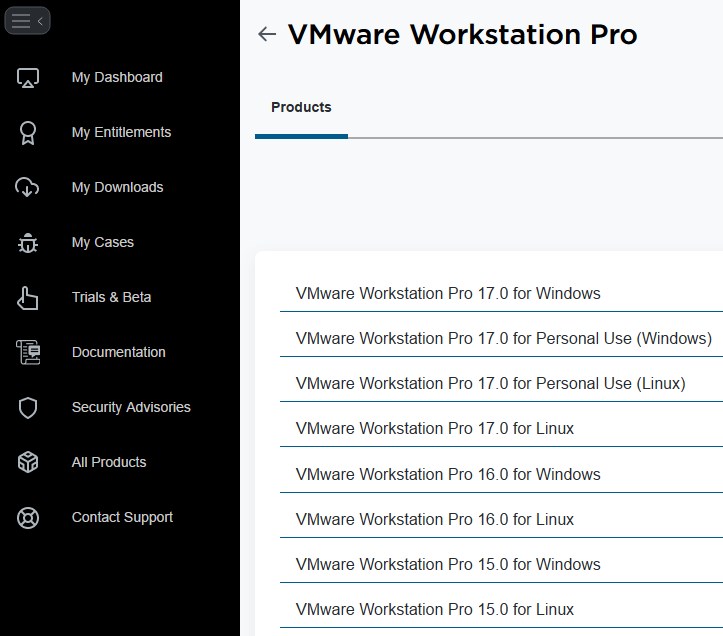Go back using the left arrow icon
The height and width of the screenshot is (636, 723).
267,34
